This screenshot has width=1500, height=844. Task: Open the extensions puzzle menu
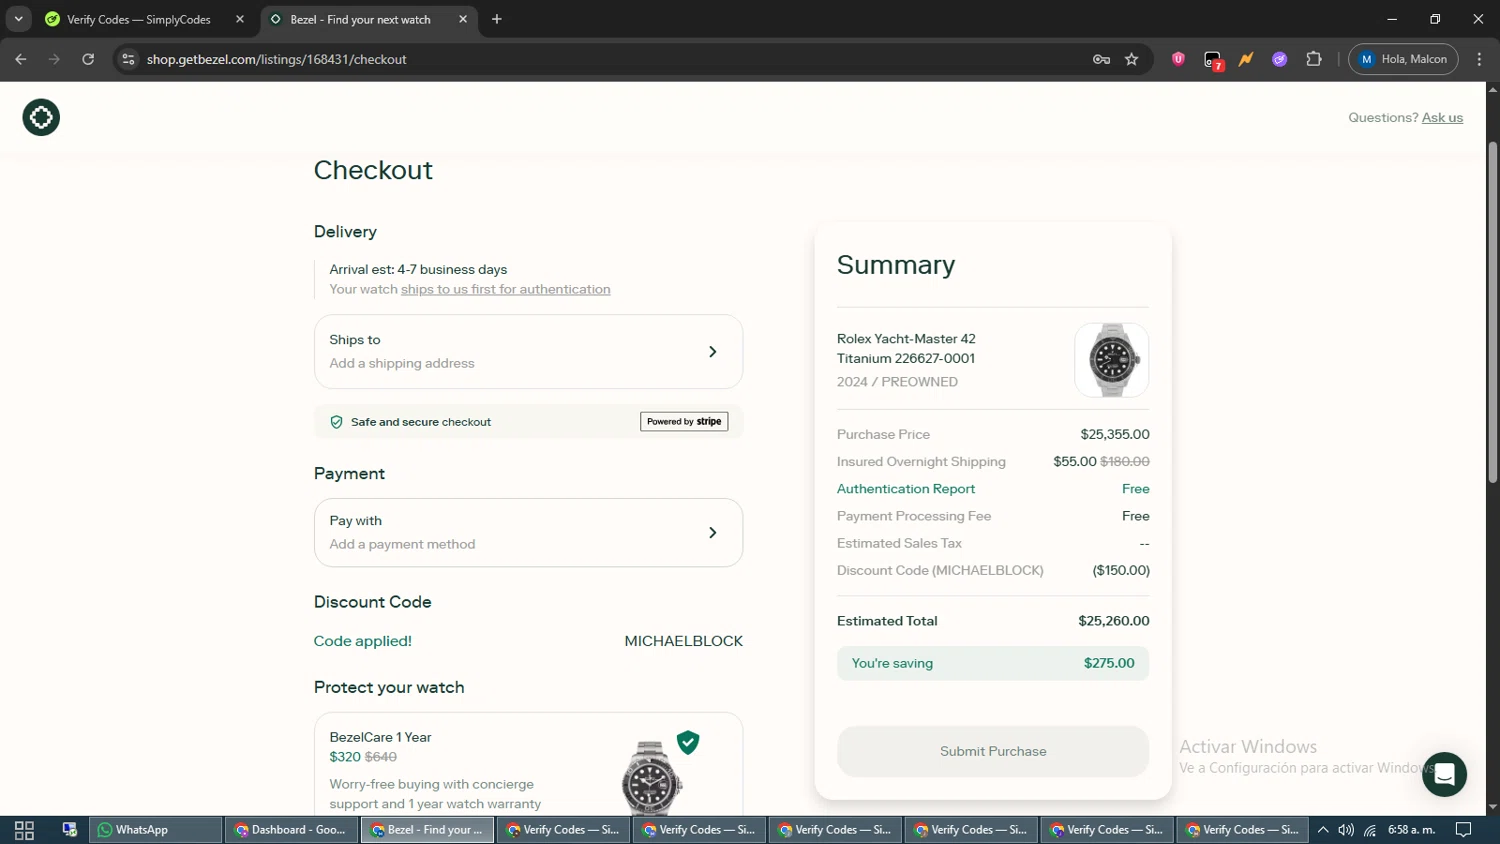pyautogui.click(x=1314, y=59)
